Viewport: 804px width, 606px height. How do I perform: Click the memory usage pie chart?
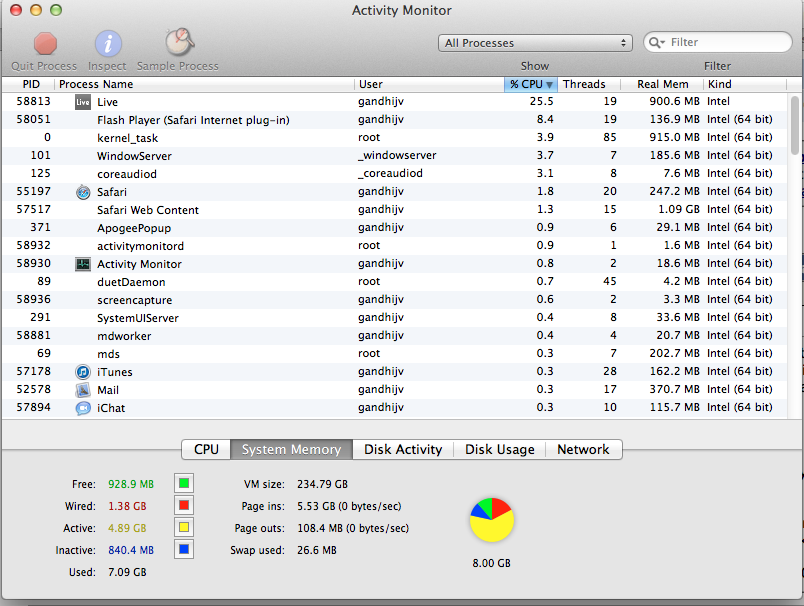click(492, 520)
